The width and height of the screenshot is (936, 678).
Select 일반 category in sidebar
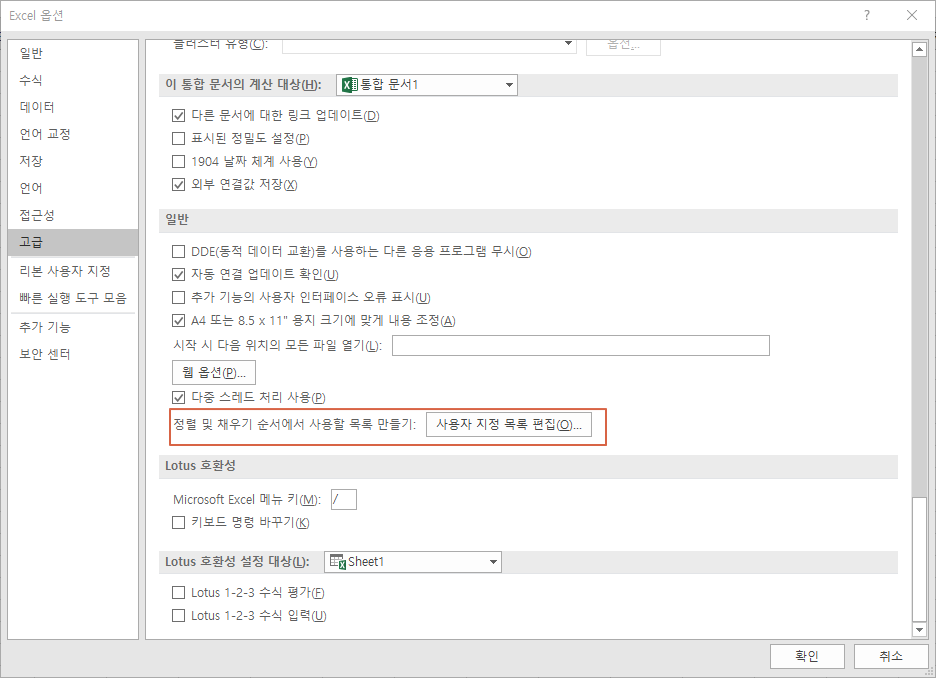[x=73, y=53]
